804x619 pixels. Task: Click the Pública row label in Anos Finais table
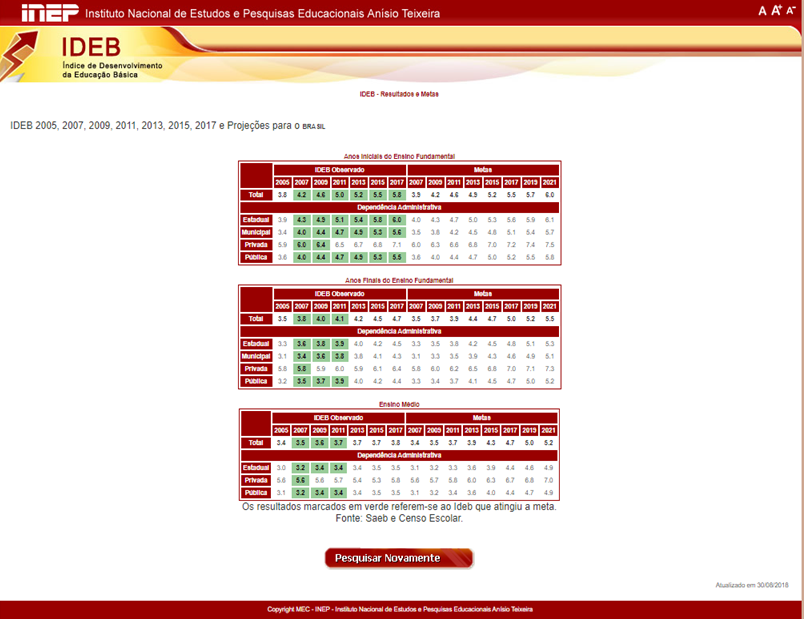coord(256,382)
